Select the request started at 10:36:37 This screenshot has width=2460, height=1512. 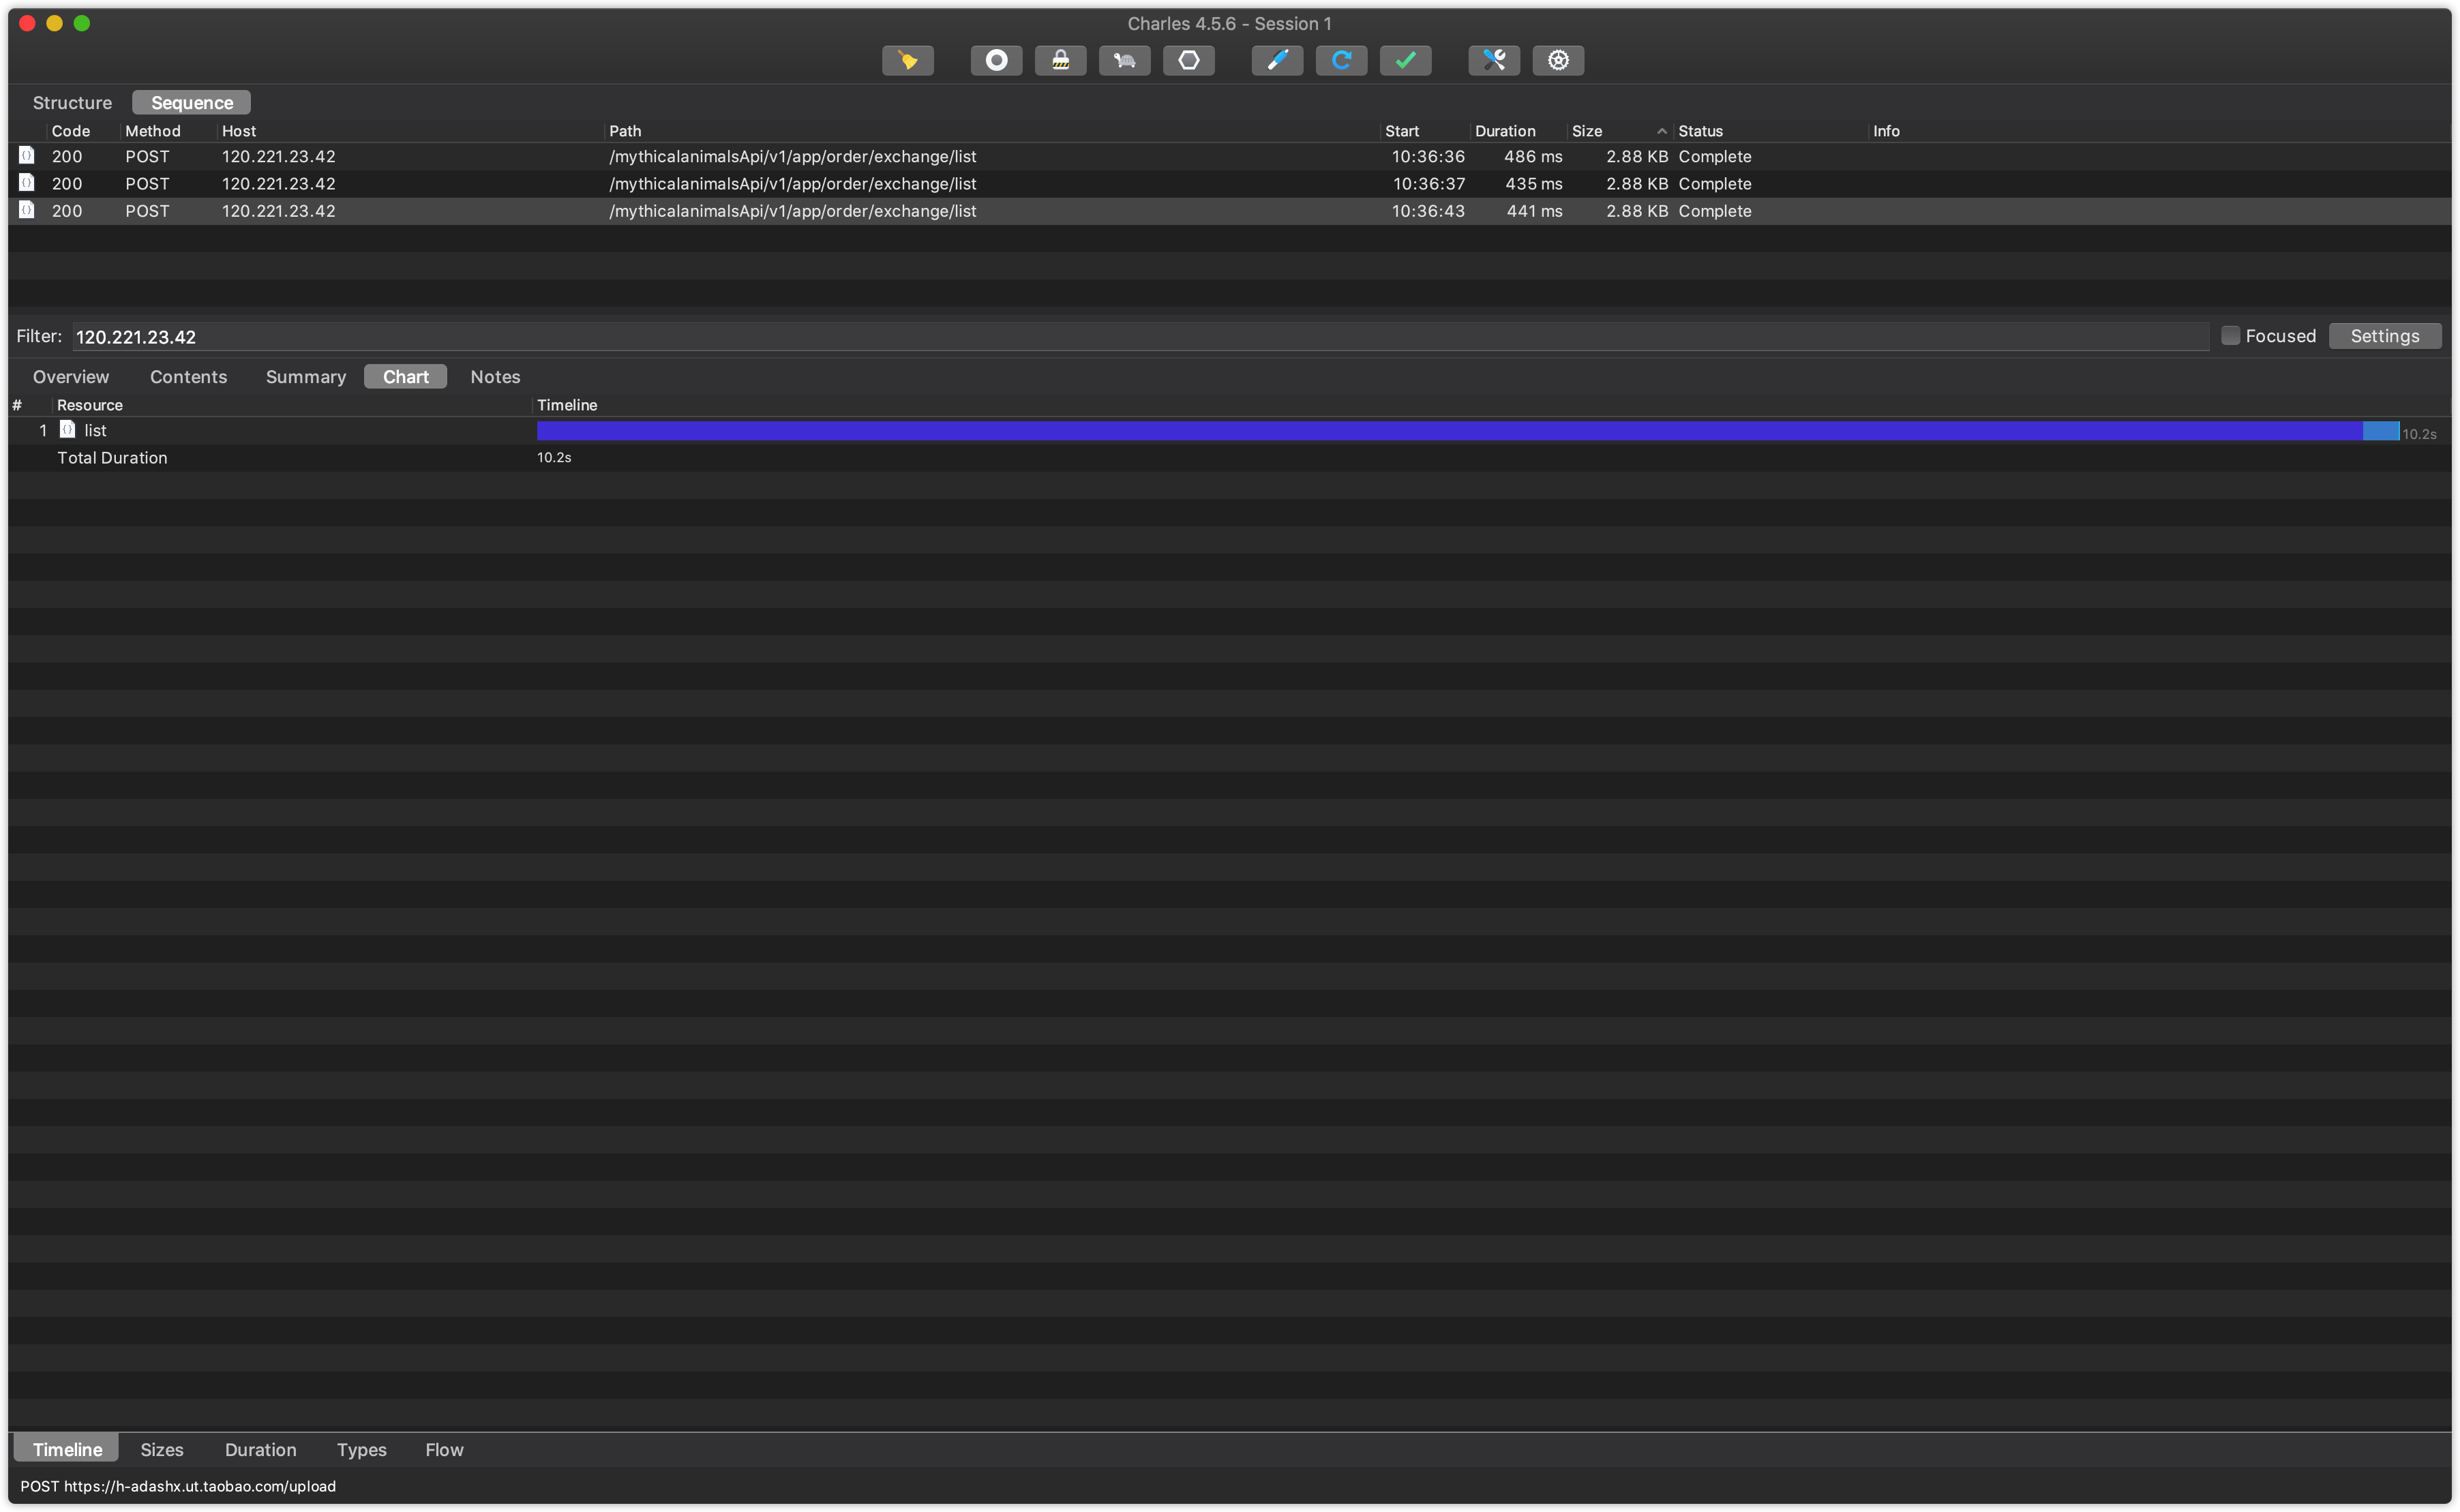tap(792, 184)
